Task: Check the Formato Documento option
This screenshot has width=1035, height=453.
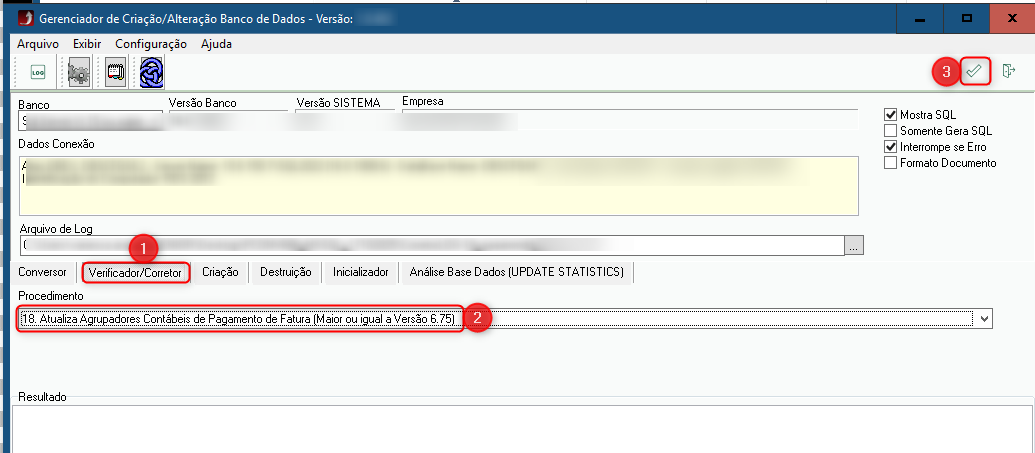Action: 891,163
